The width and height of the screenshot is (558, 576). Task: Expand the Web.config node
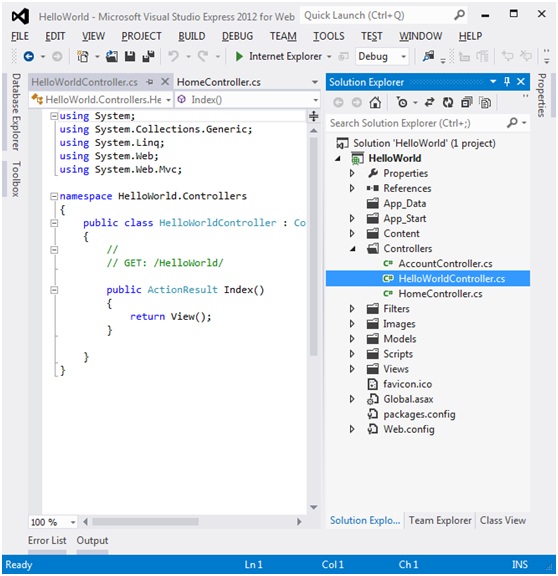tap(352, 429)
